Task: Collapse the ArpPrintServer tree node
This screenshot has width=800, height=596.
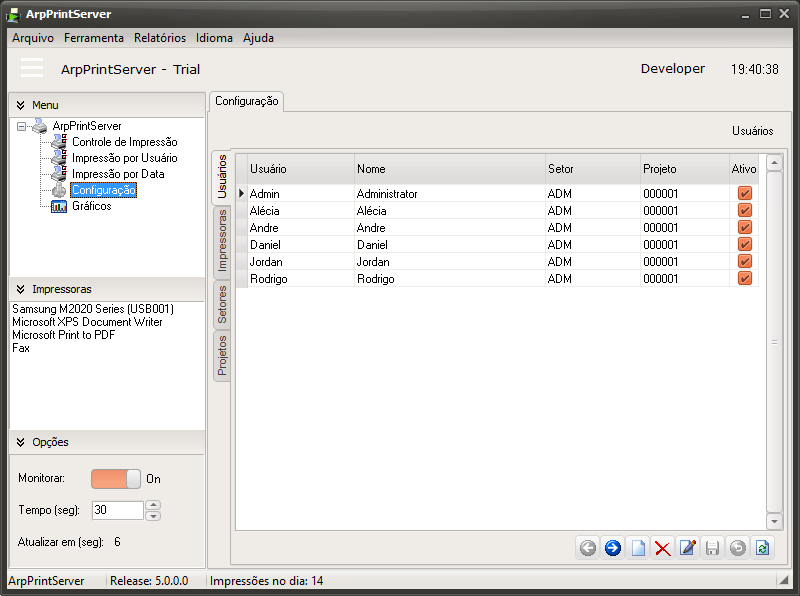Action: point(22,126)
